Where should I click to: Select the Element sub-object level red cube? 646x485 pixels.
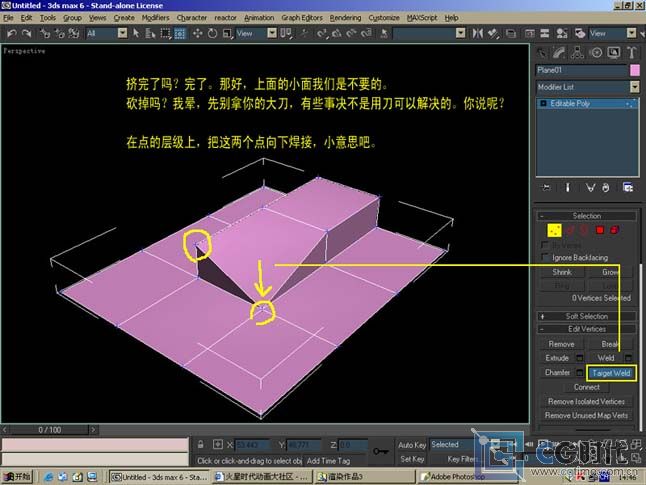coord(614,230)
